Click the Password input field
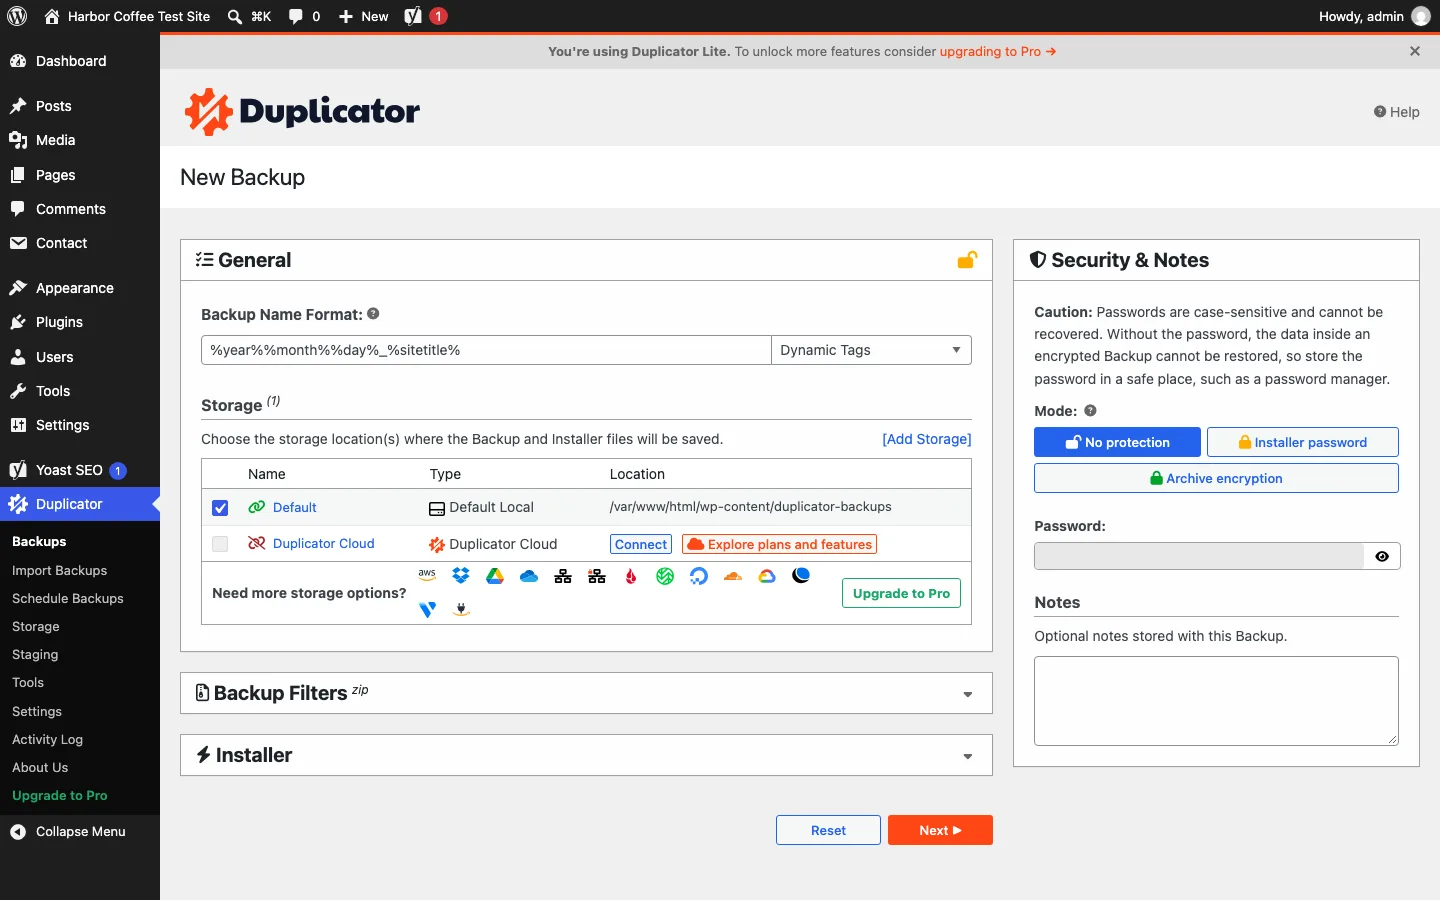Viewport: 1440px width, 900px height. (1199, 556)
